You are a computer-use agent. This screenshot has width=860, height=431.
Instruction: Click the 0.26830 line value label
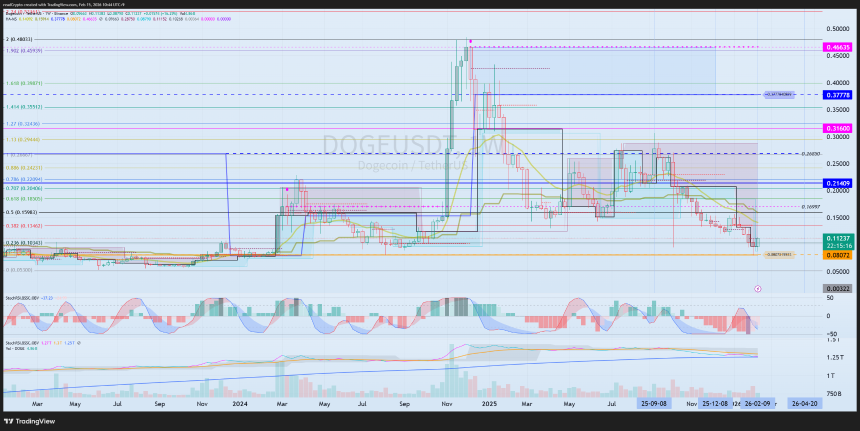pyautogui.click(x=809, y=154)
